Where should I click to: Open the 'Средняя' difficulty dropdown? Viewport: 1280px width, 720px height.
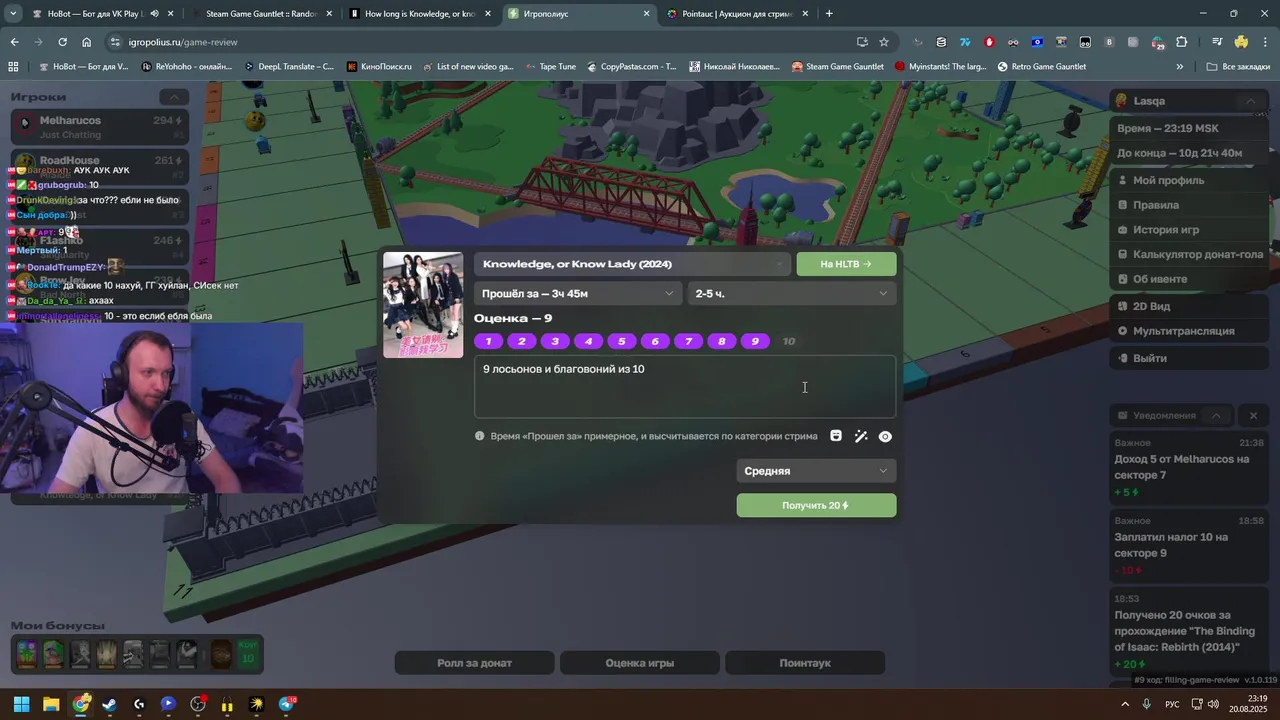tap(816, 471)
